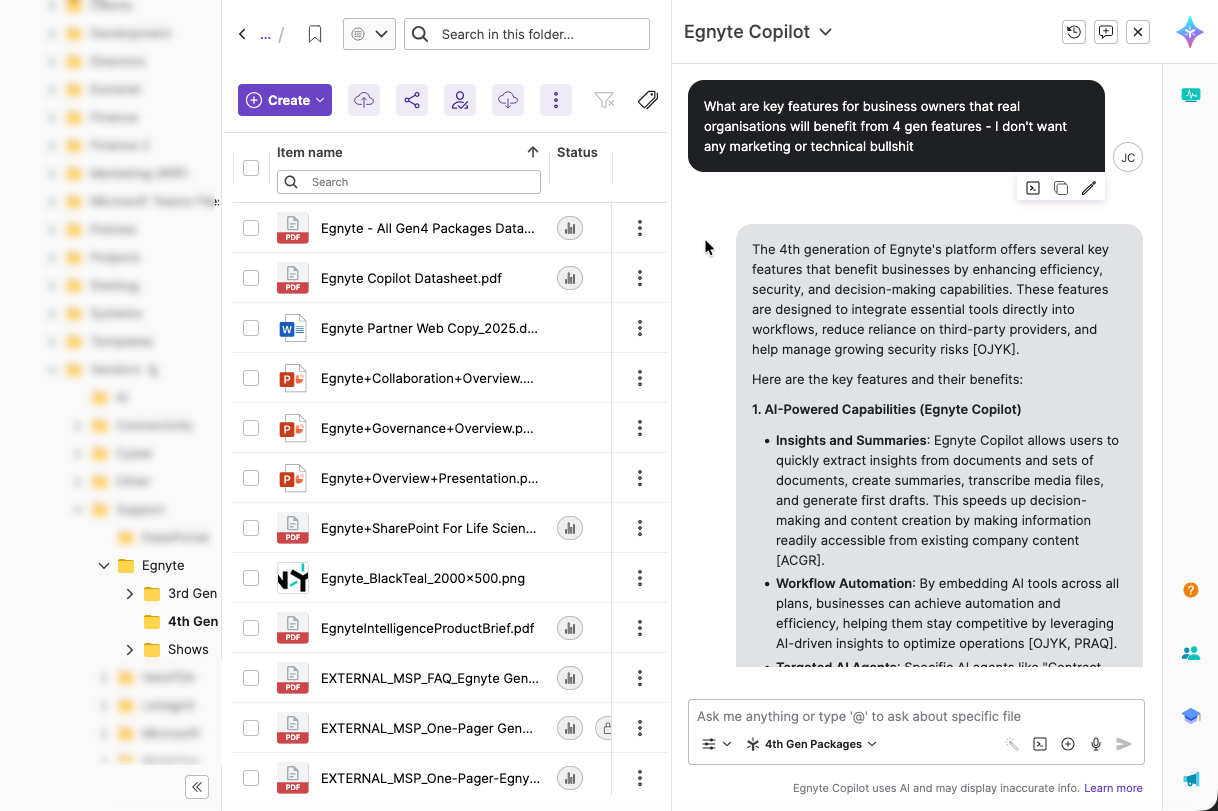Image resolution: width=1218 pixels, height=811 pixels.
Task: Open the search scope dropdown
Action: (x=369, y=34)
